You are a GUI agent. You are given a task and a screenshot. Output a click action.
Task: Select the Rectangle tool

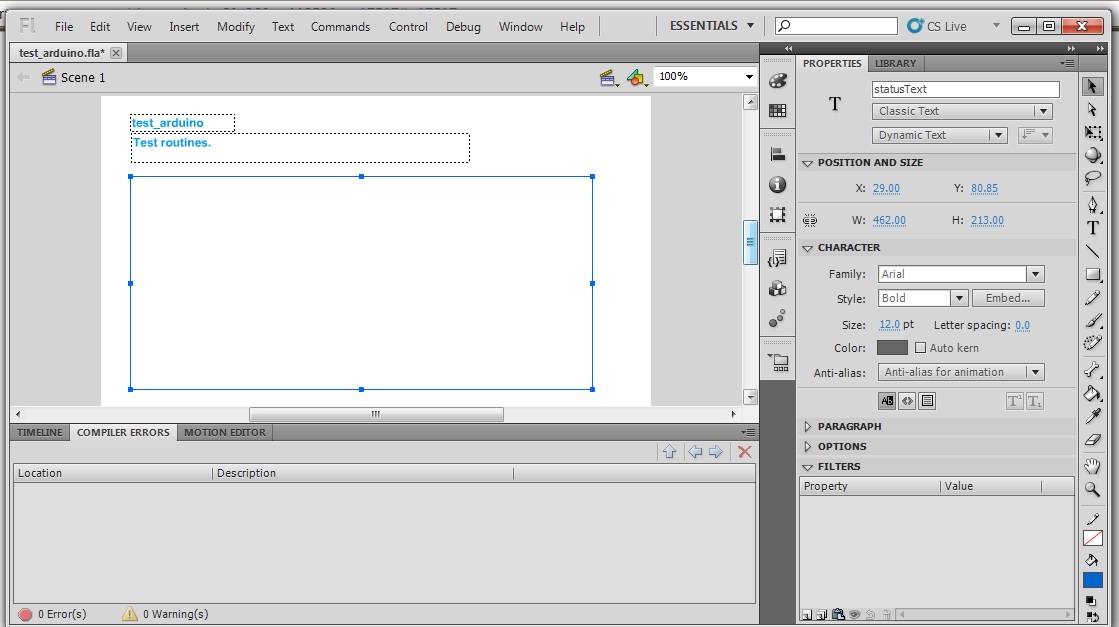(x=1092, y=275)
